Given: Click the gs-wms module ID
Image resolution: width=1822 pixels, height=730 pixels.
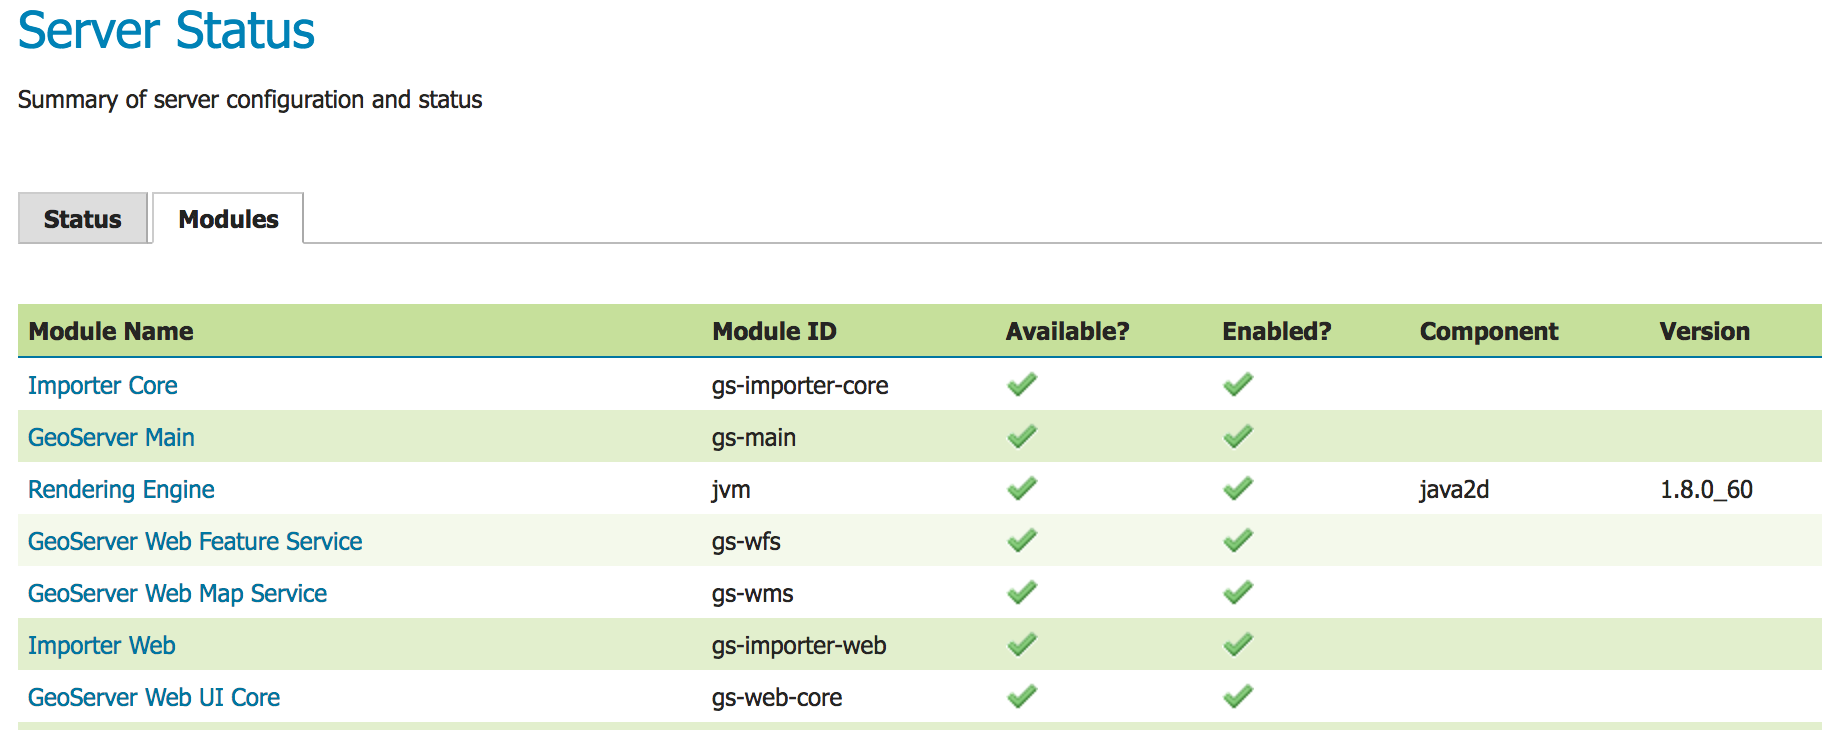Looking at the screenshot, I should pos(753,594).
